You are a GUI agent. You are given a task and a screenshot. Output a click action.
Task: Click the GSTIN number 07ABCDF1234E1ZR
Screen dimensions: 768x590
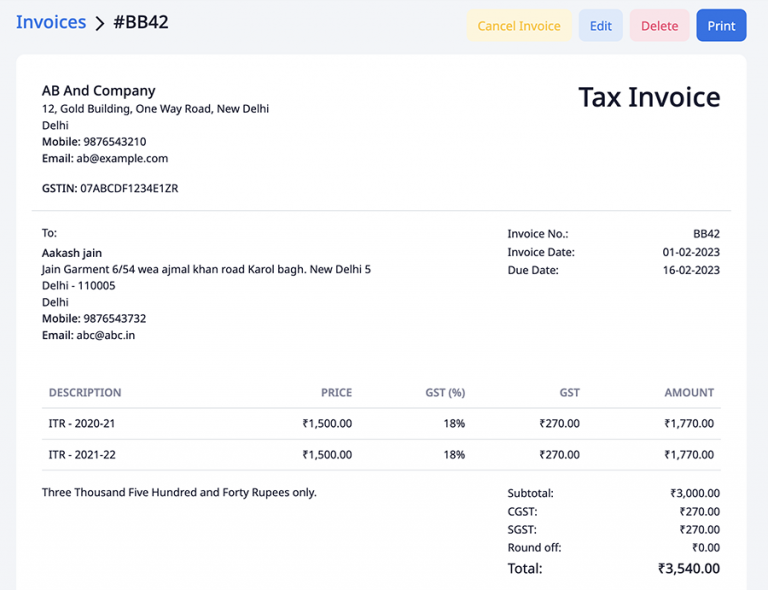click(129, 188)
